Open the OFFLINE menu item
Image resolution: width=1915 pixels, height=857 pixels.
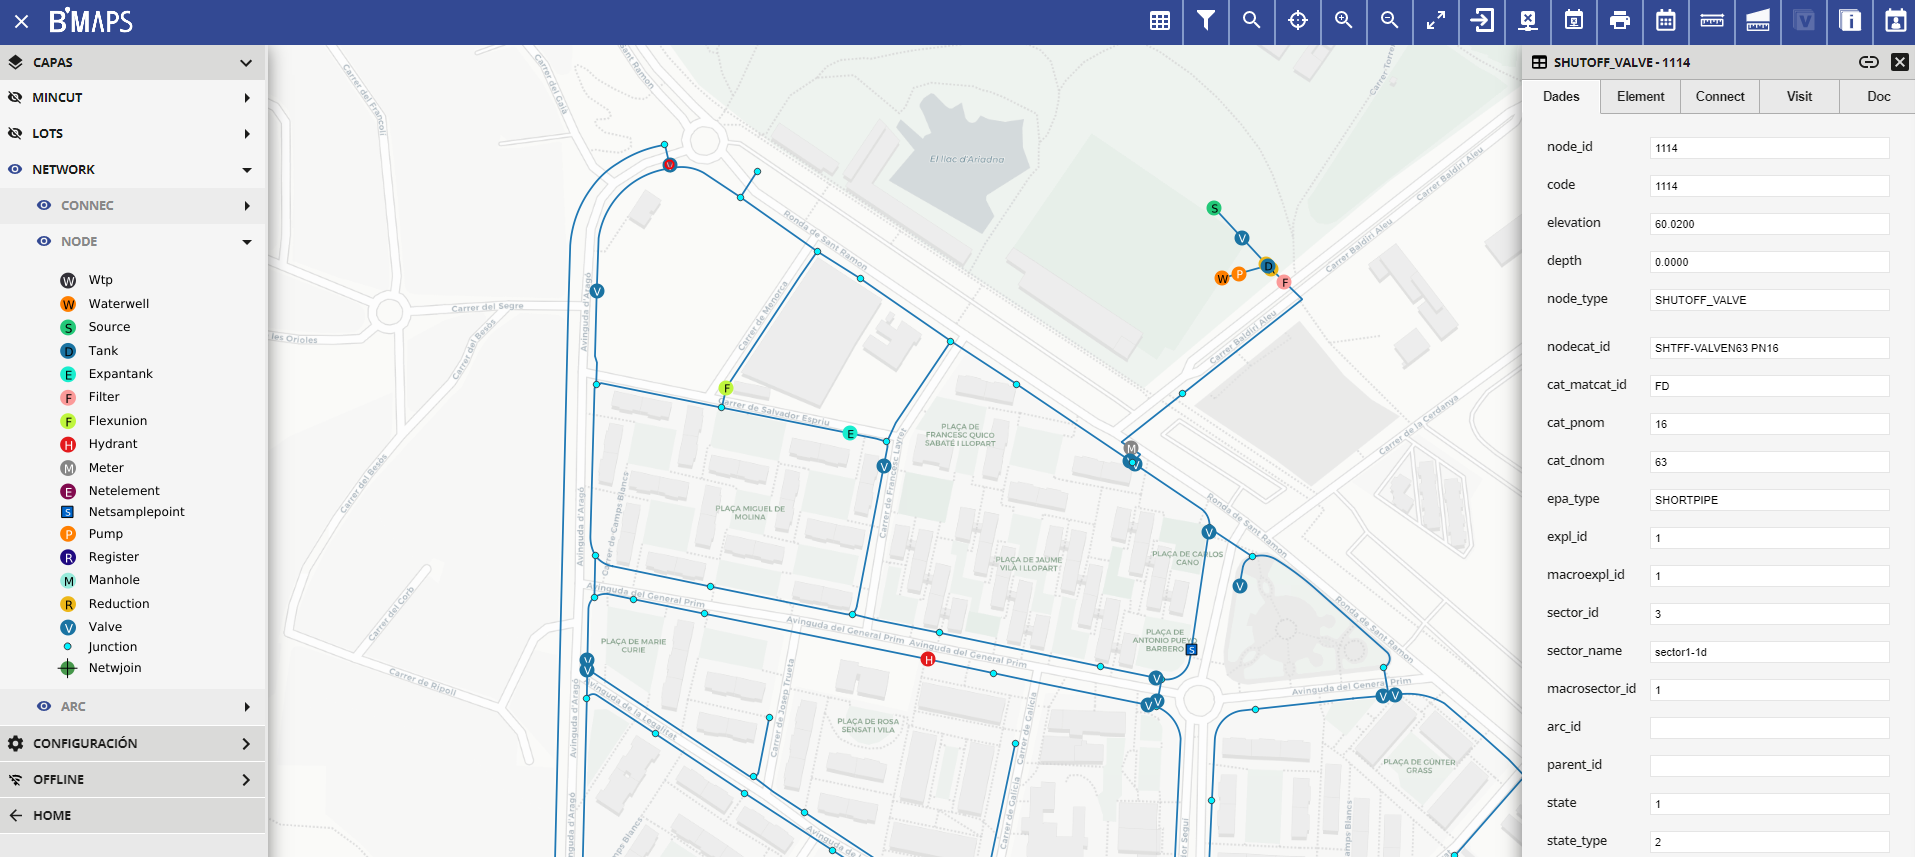pyautogui.click(x=133, y=779)
